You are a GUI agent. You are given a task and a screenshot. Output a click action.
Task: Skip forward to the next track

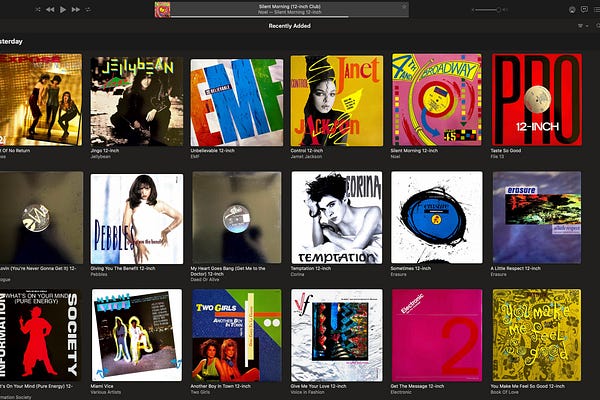tap(76, 10)
